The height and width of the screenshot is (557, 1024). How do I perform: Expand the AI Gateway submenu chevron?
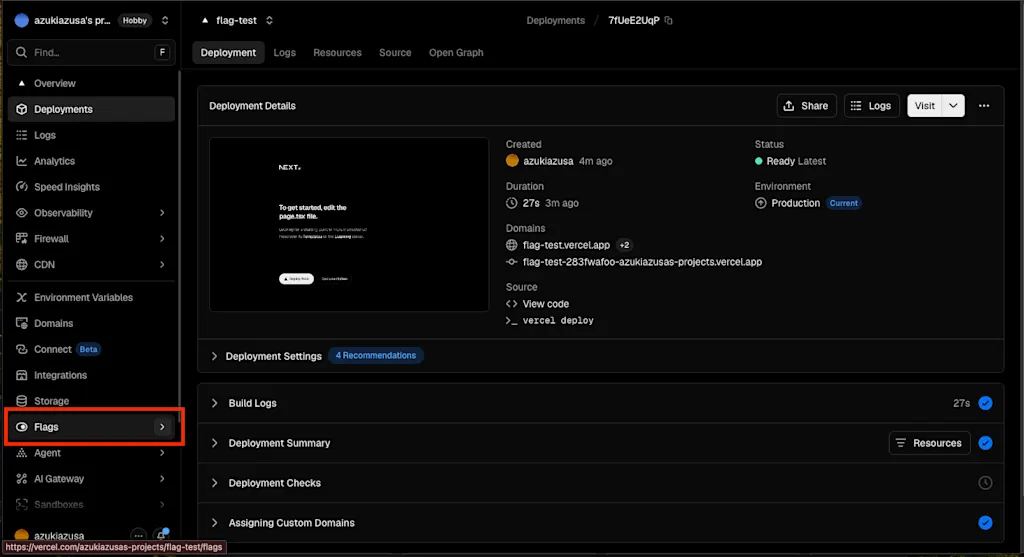coord(162,479)
